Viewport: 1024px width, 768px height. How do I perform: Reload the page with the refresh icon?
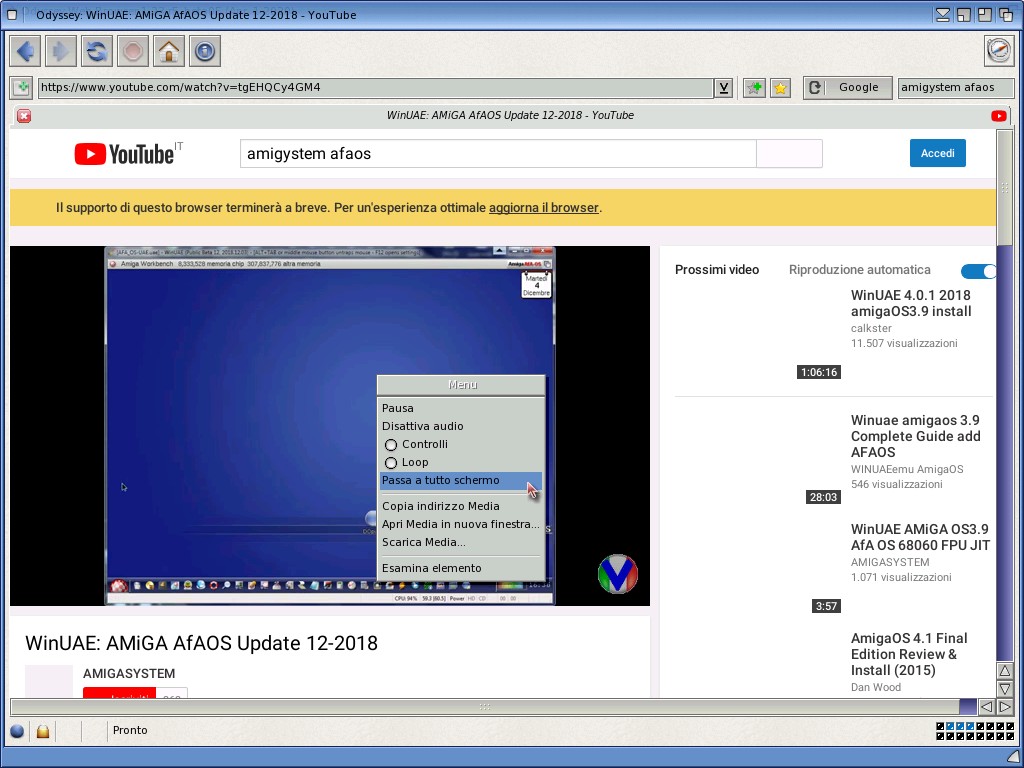pos(97,51)
